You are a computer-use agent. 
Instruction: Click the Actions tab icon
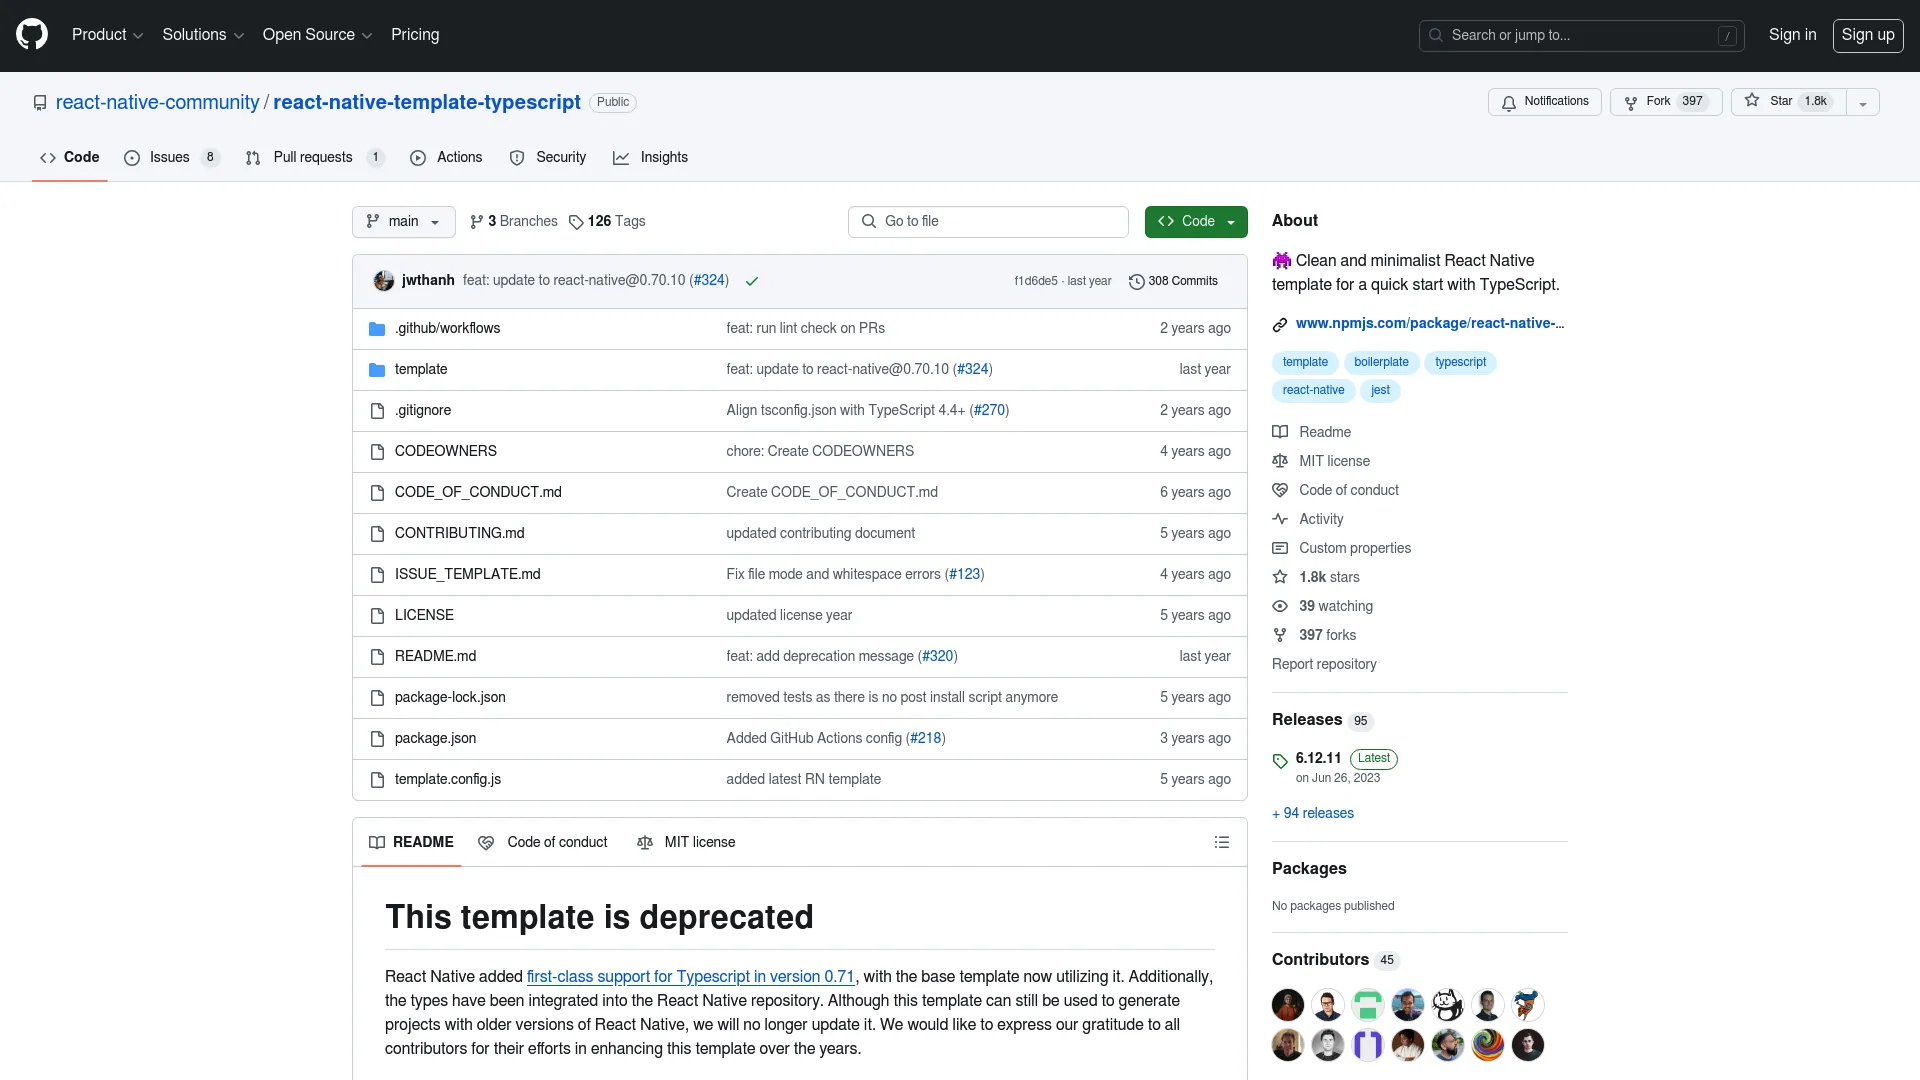pyautogui.click(x=418, y=157)
